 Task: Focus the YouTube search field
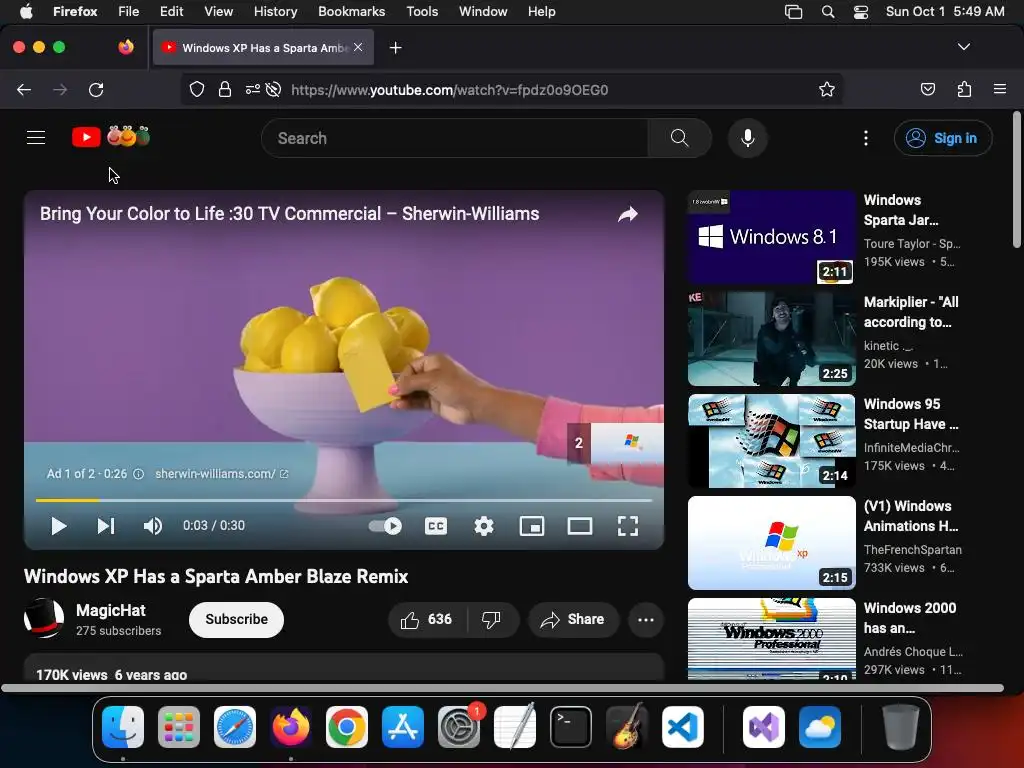(455, 138)
